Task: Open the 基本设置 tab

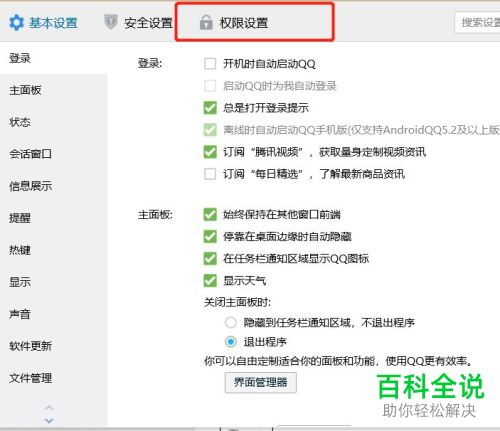Action: pyautogui.click(x=43, y=23)
